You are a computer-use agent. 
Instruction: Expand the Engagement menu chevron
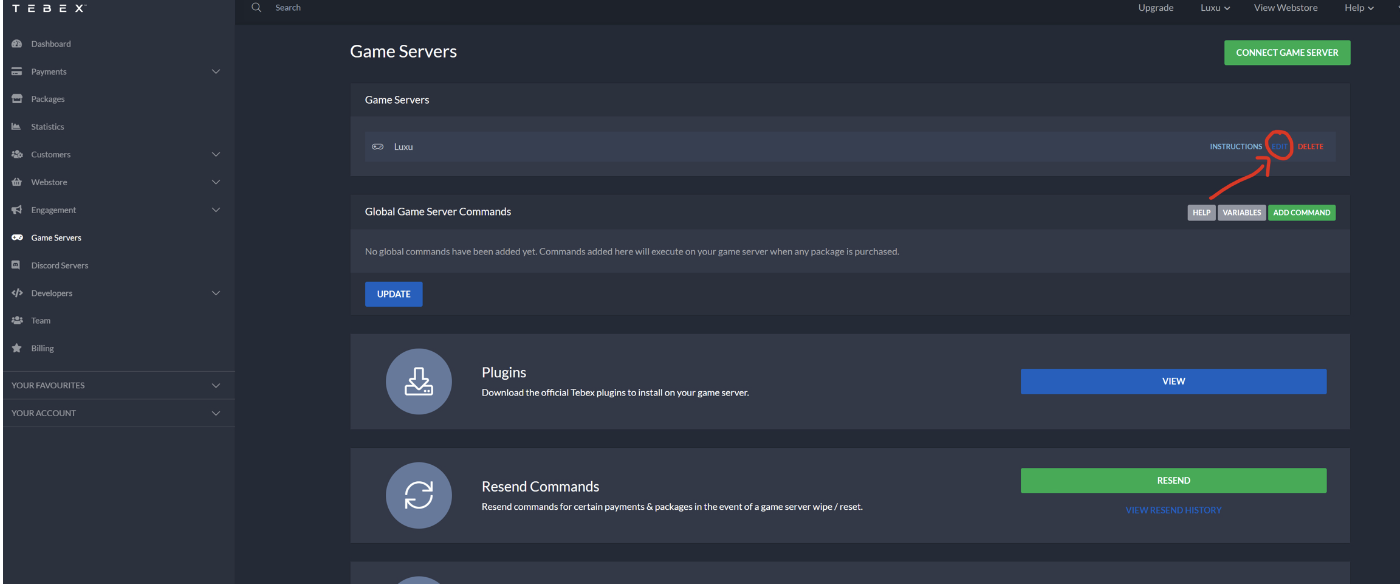click(216, 210)
